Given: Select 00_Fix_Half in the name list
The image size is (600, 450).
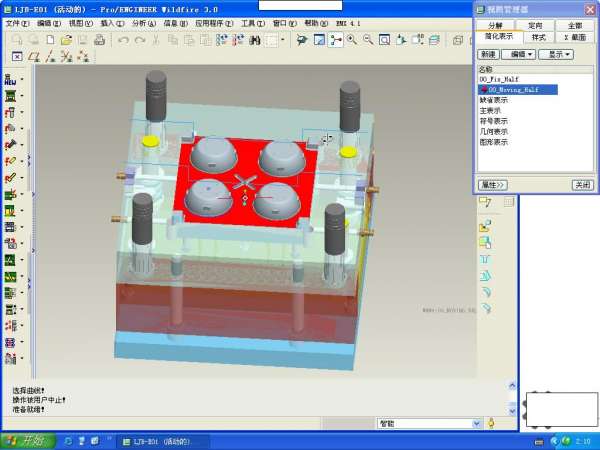Looking at the screenshot, I should tap(498, 78).
